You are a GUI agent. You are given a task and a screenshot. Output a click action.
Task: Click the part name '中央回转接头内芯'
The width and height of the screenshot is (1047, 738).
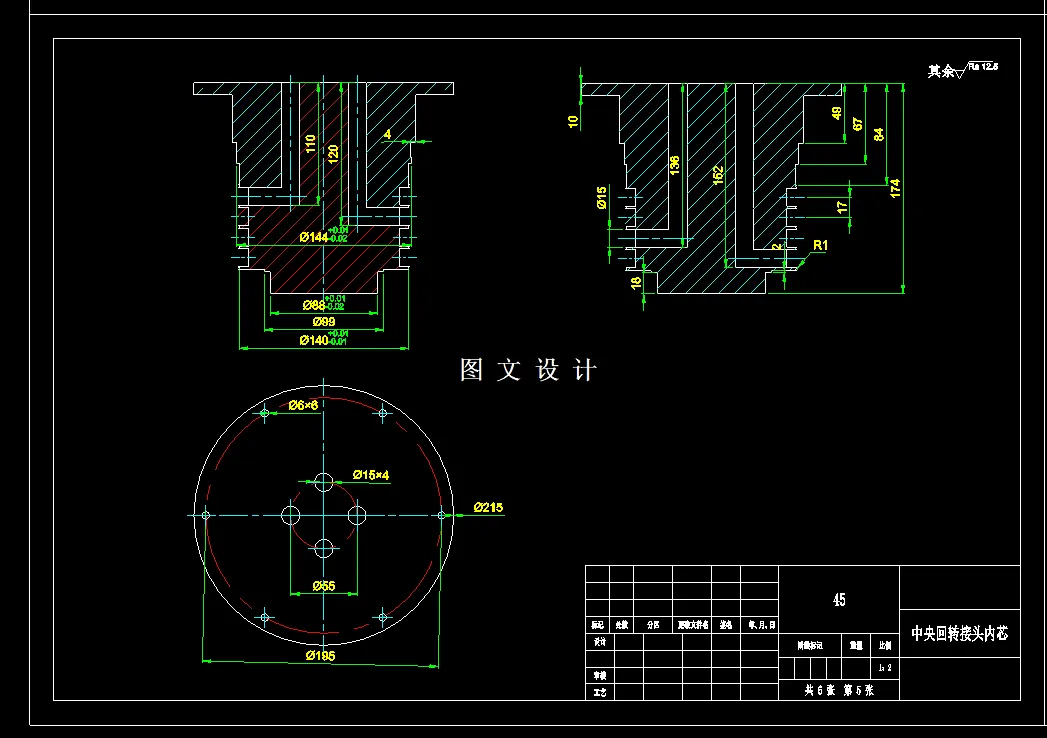[960, 633]
